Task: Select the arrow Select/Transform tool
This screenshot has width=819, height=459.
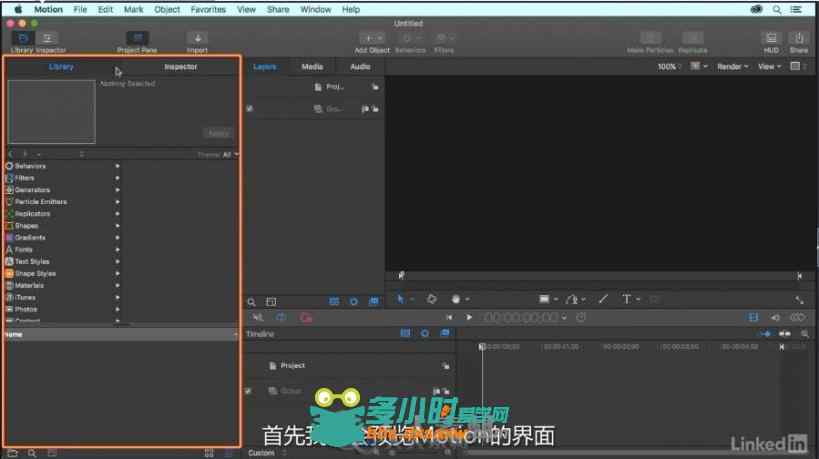Action: 401,299
